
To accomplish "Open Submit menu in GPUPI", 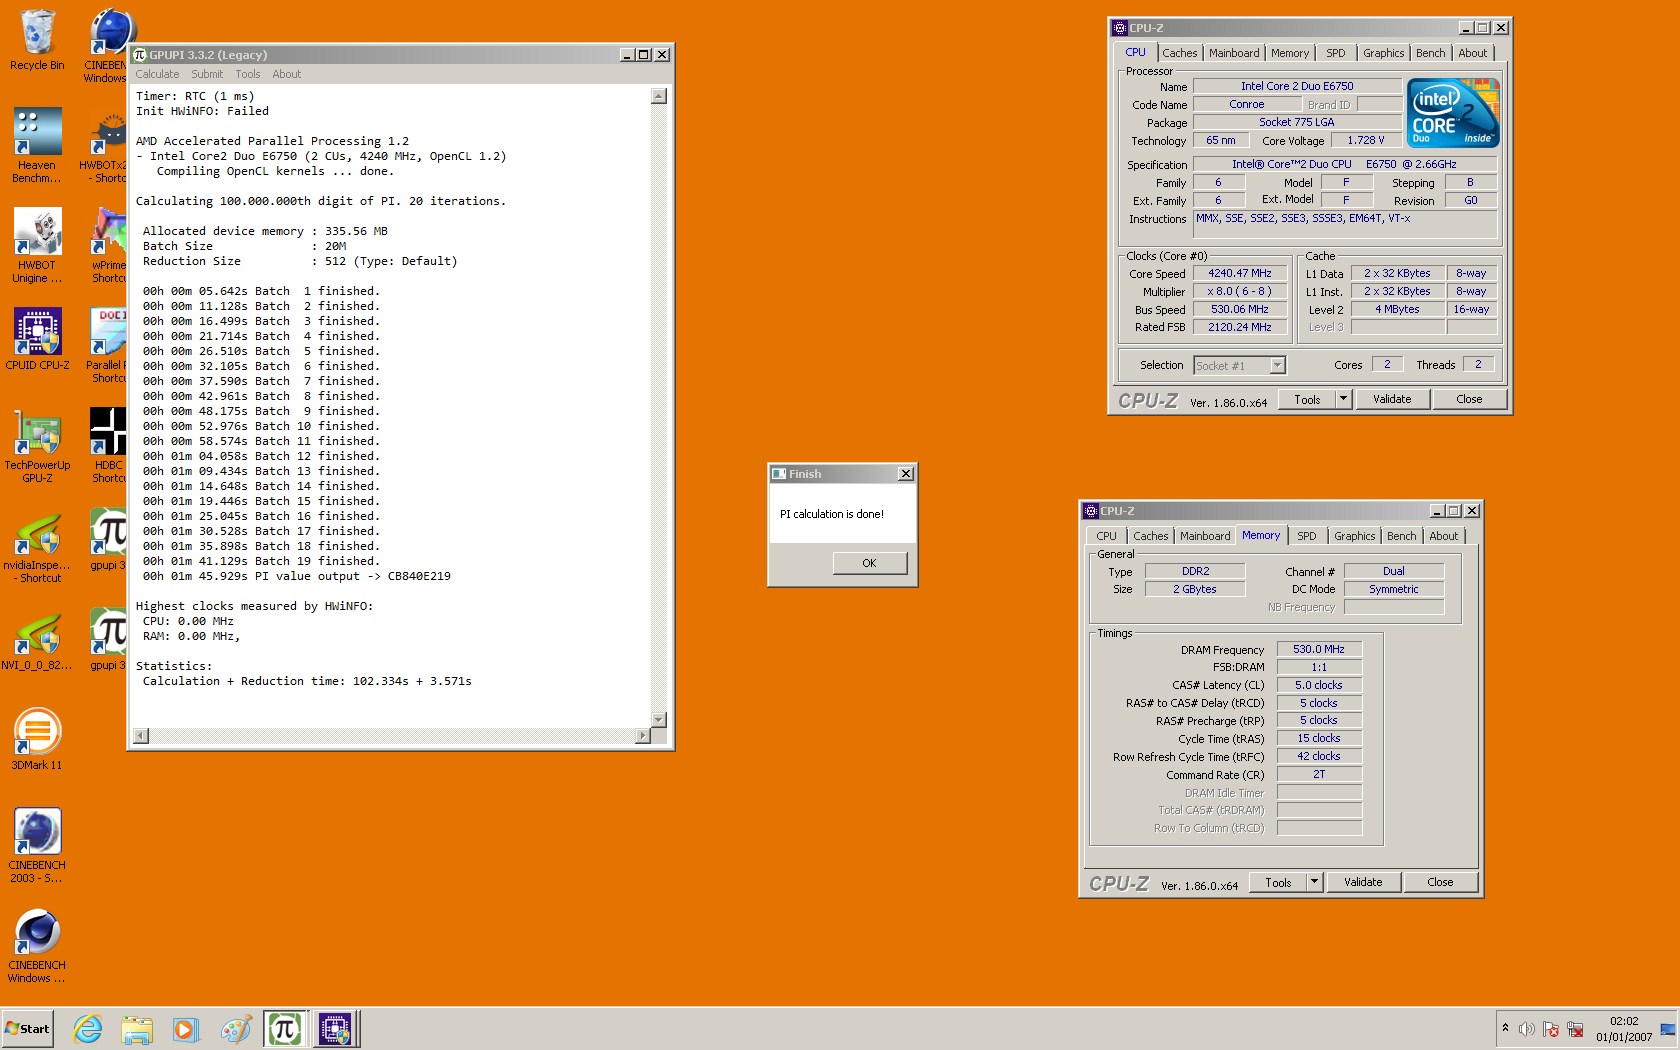I will point(207,74).
